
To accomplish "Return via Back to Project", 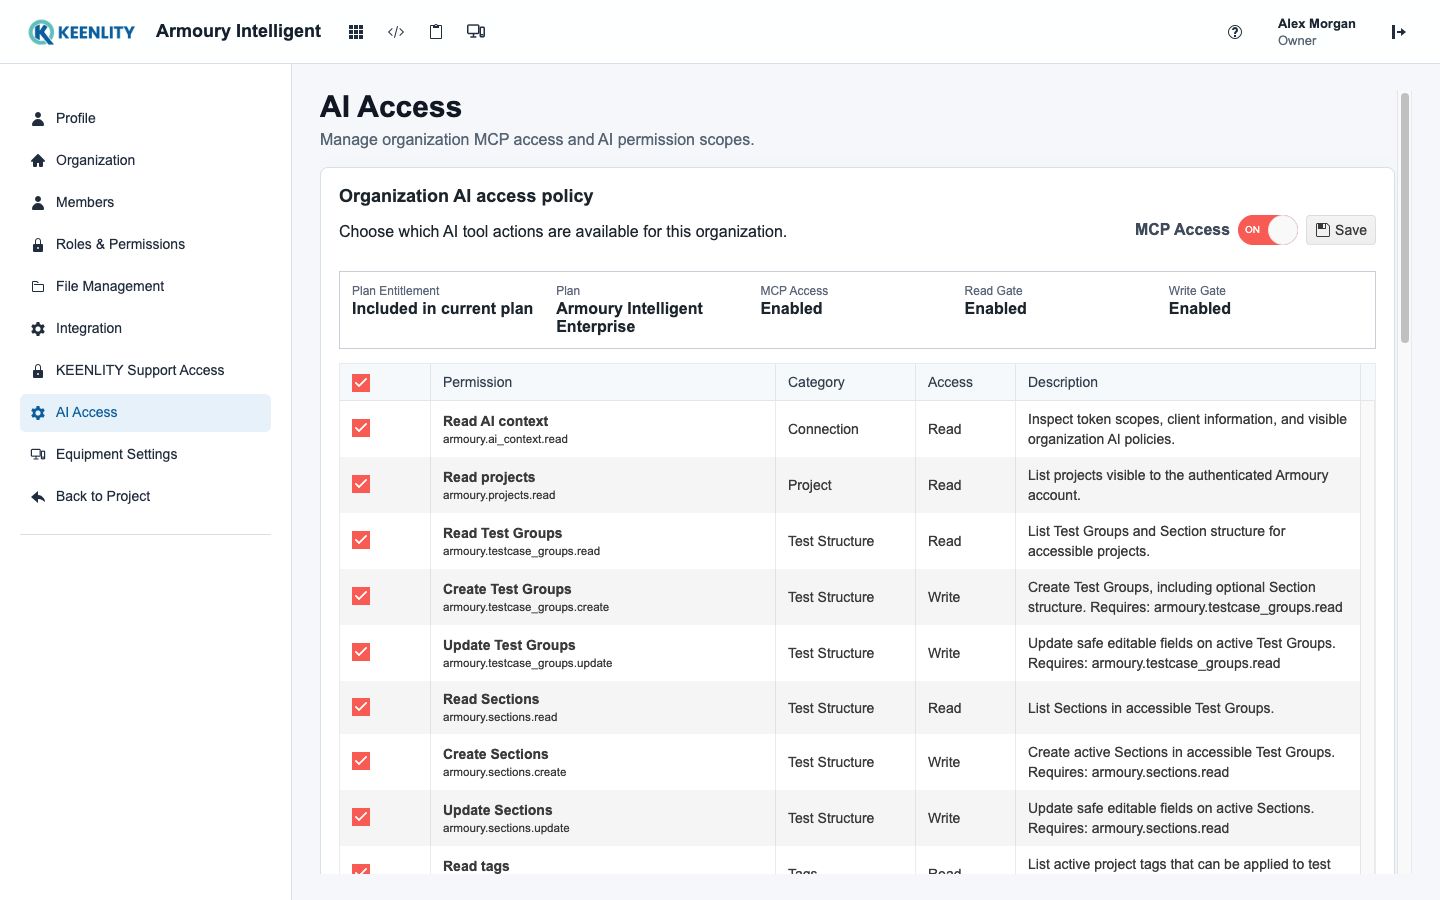I will click(145, 496).
